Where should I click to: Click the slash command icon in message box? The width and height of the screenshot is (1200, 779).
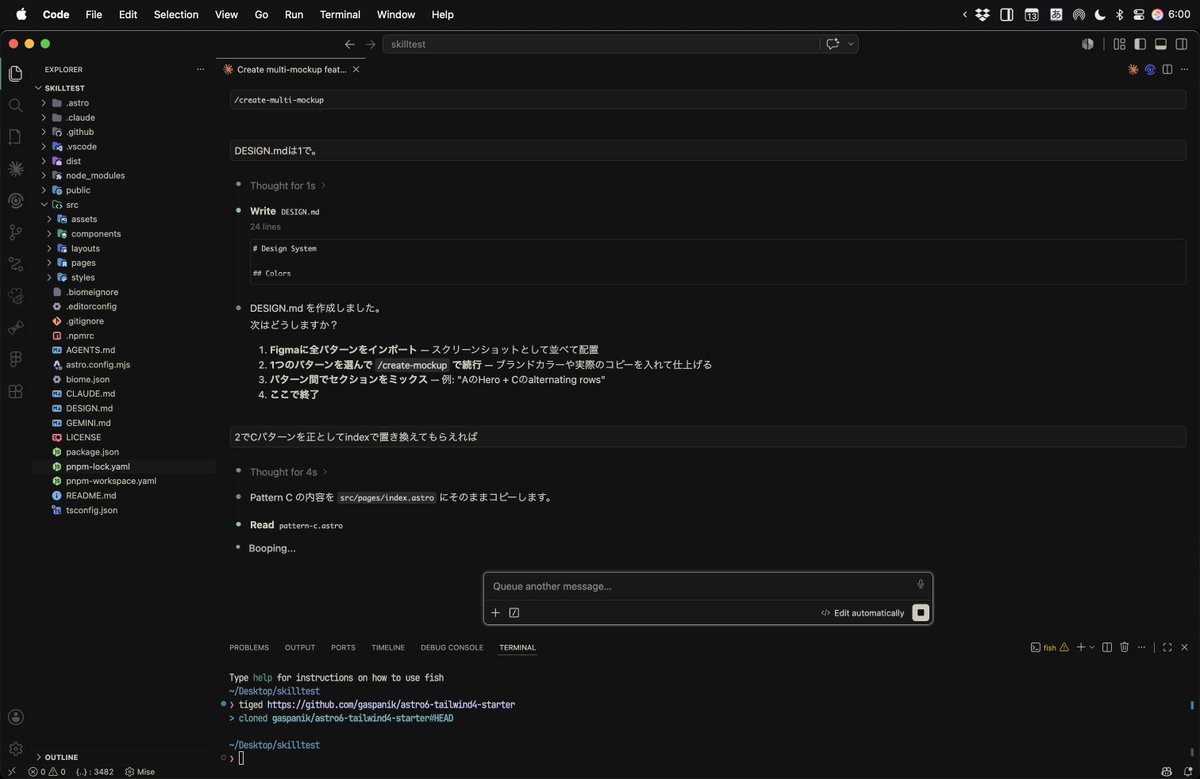point(514,613)
